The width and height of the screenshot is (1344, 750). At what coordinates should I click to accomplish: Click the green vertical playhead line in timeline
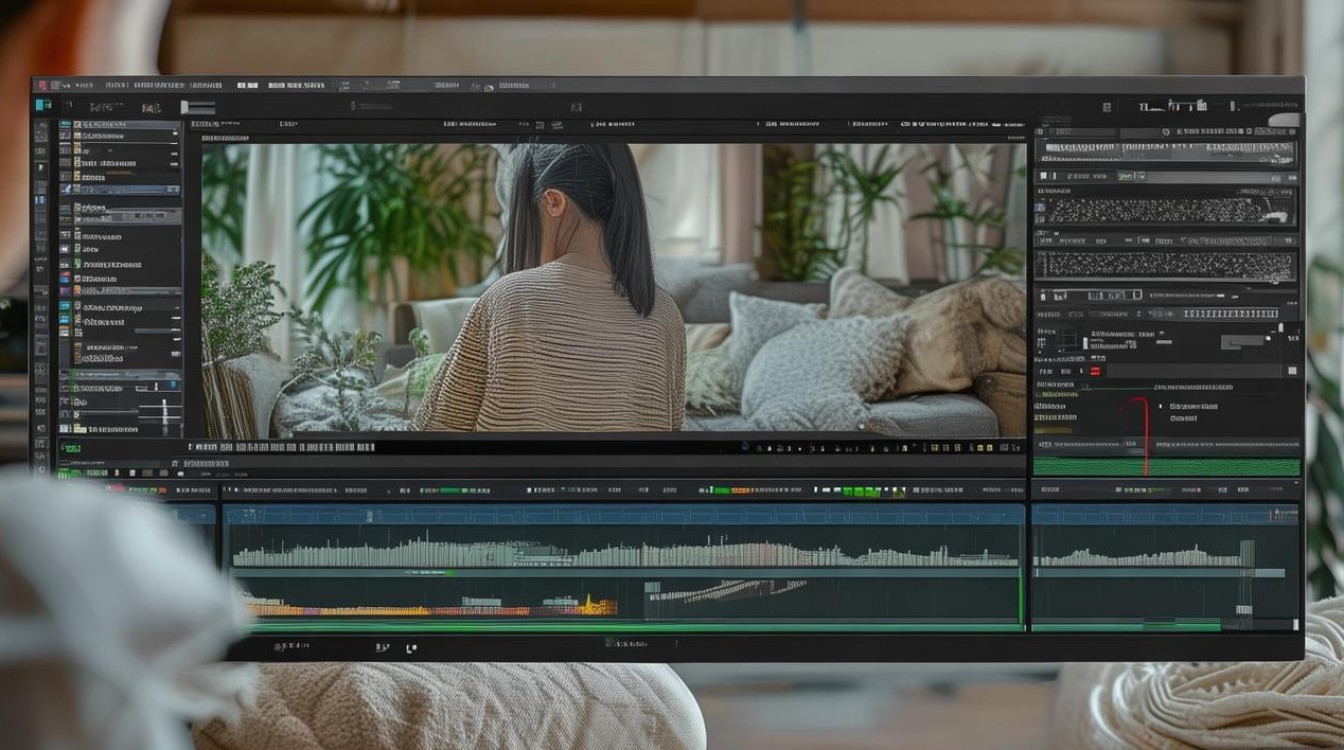pos(1021,598)
